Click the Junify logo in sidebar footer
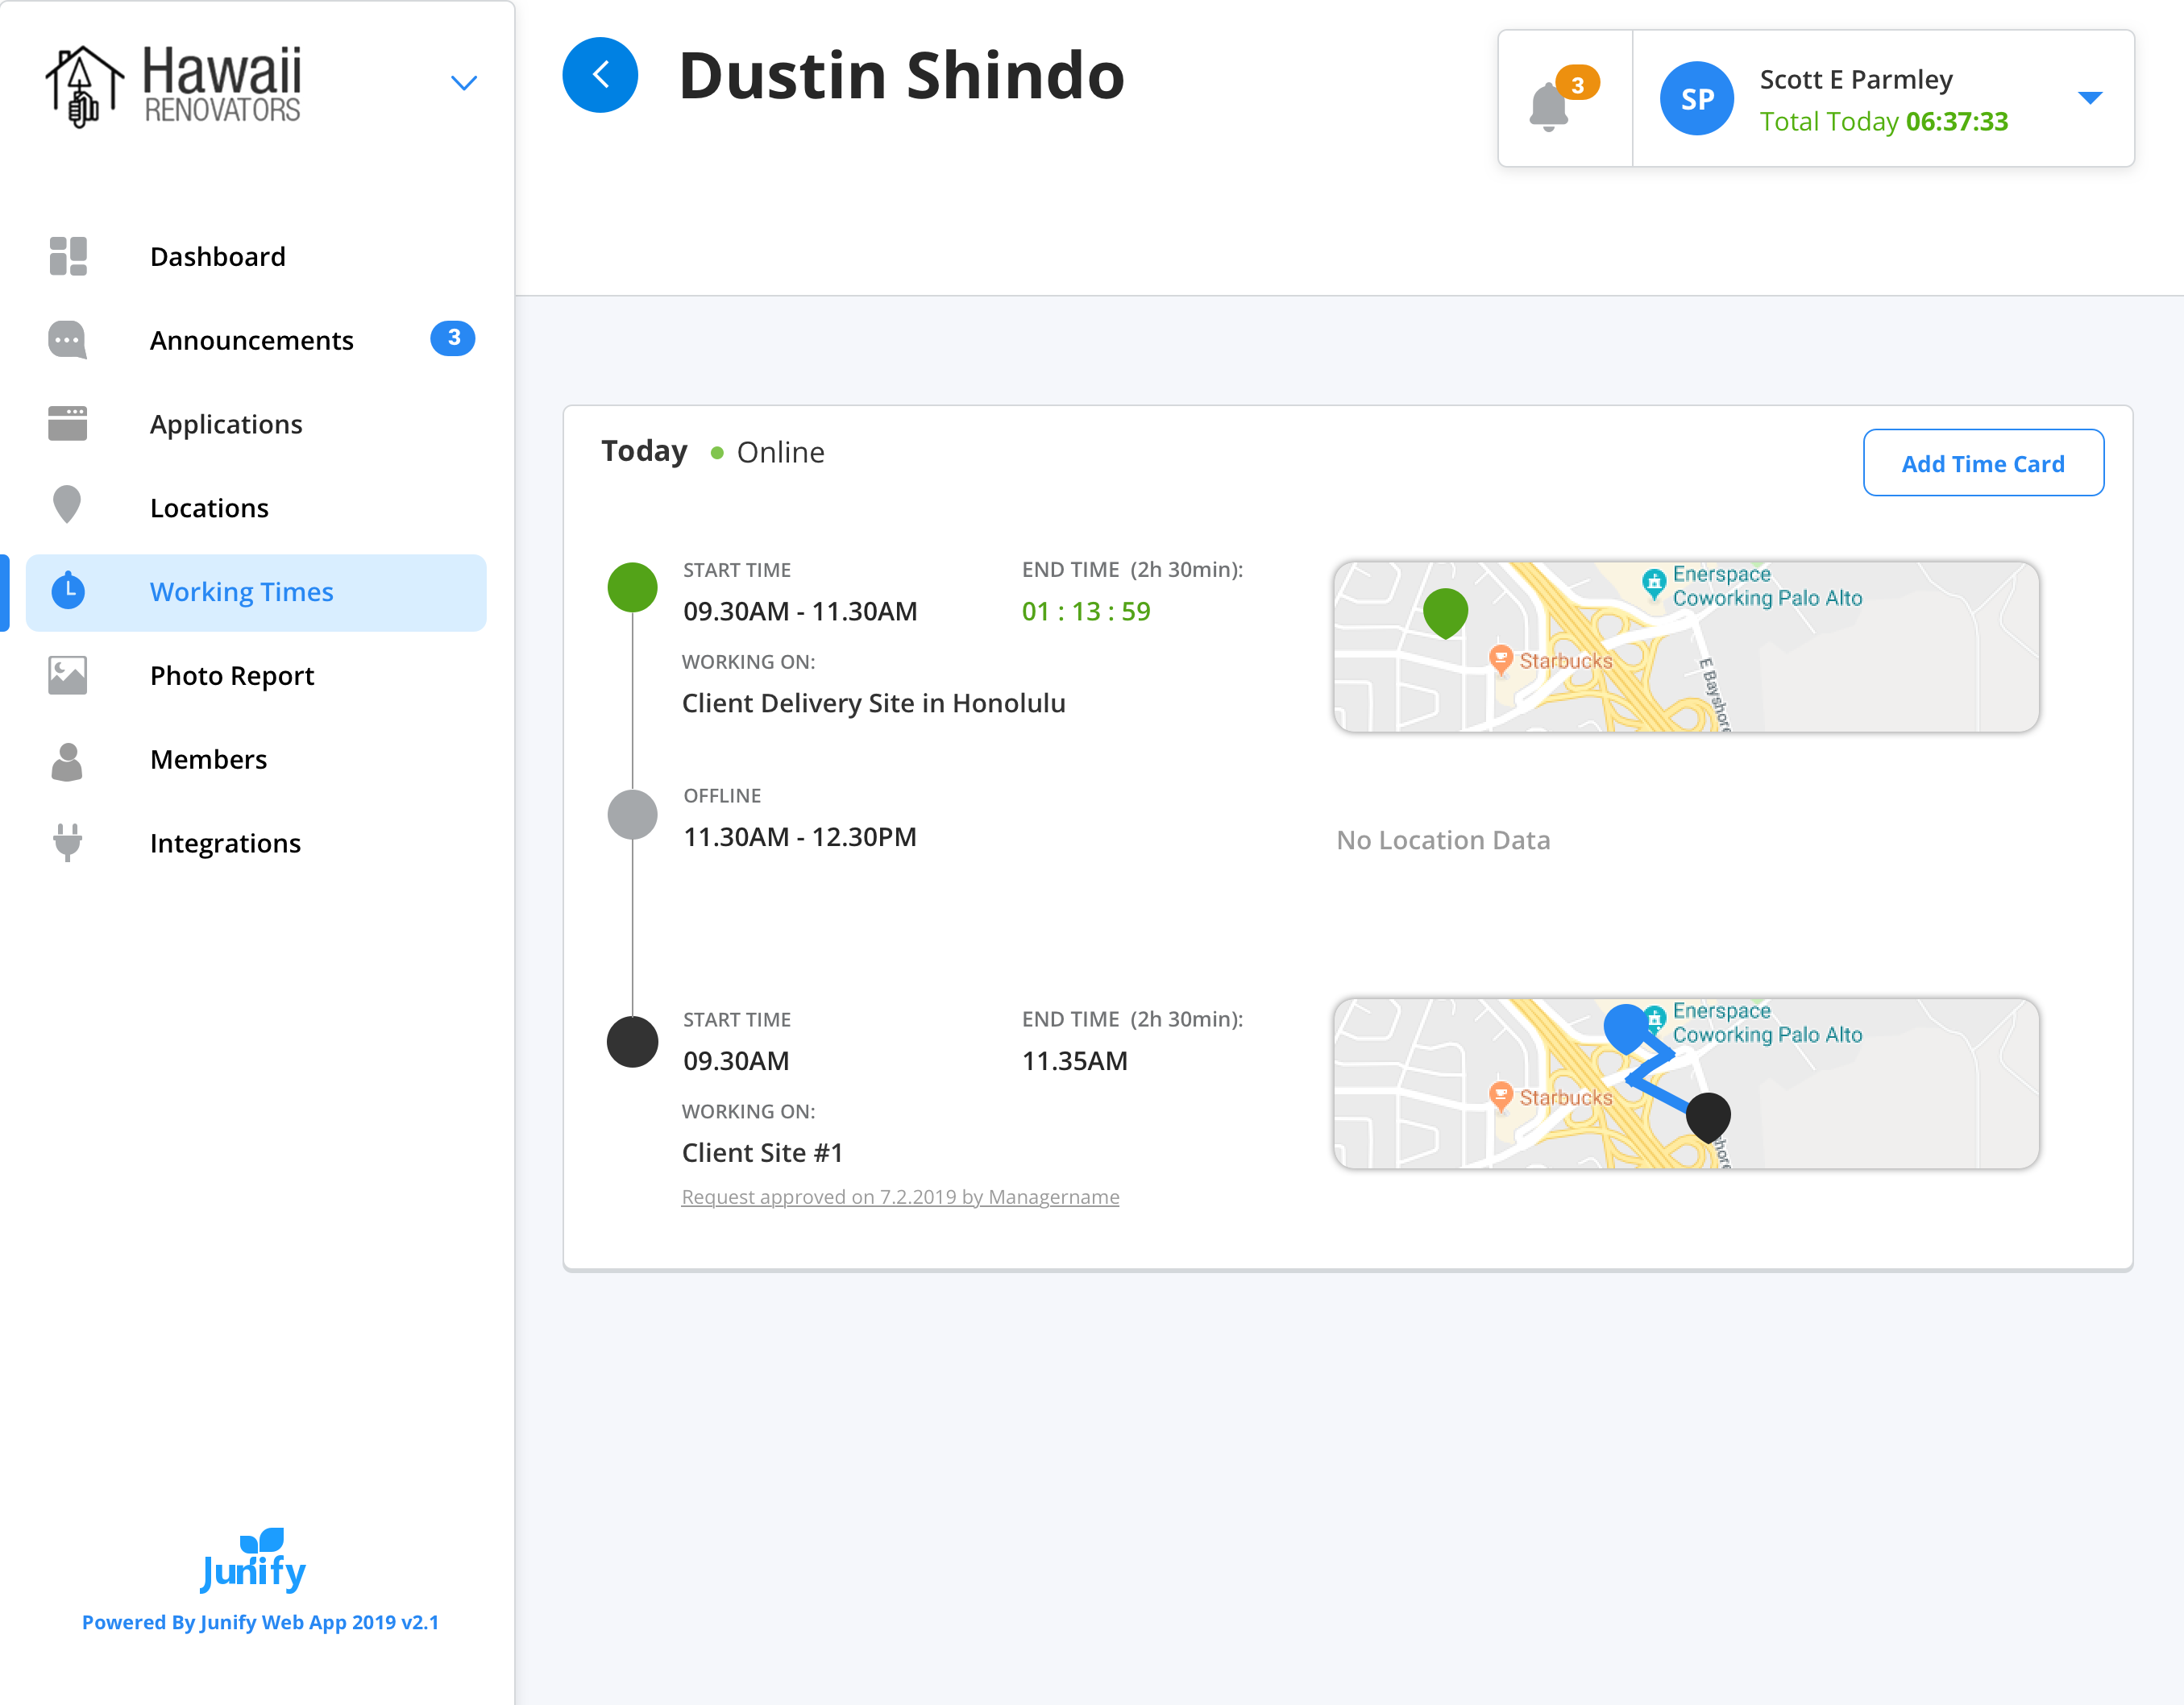This screenshot has height=1705, width=2184. (254, 1561)
